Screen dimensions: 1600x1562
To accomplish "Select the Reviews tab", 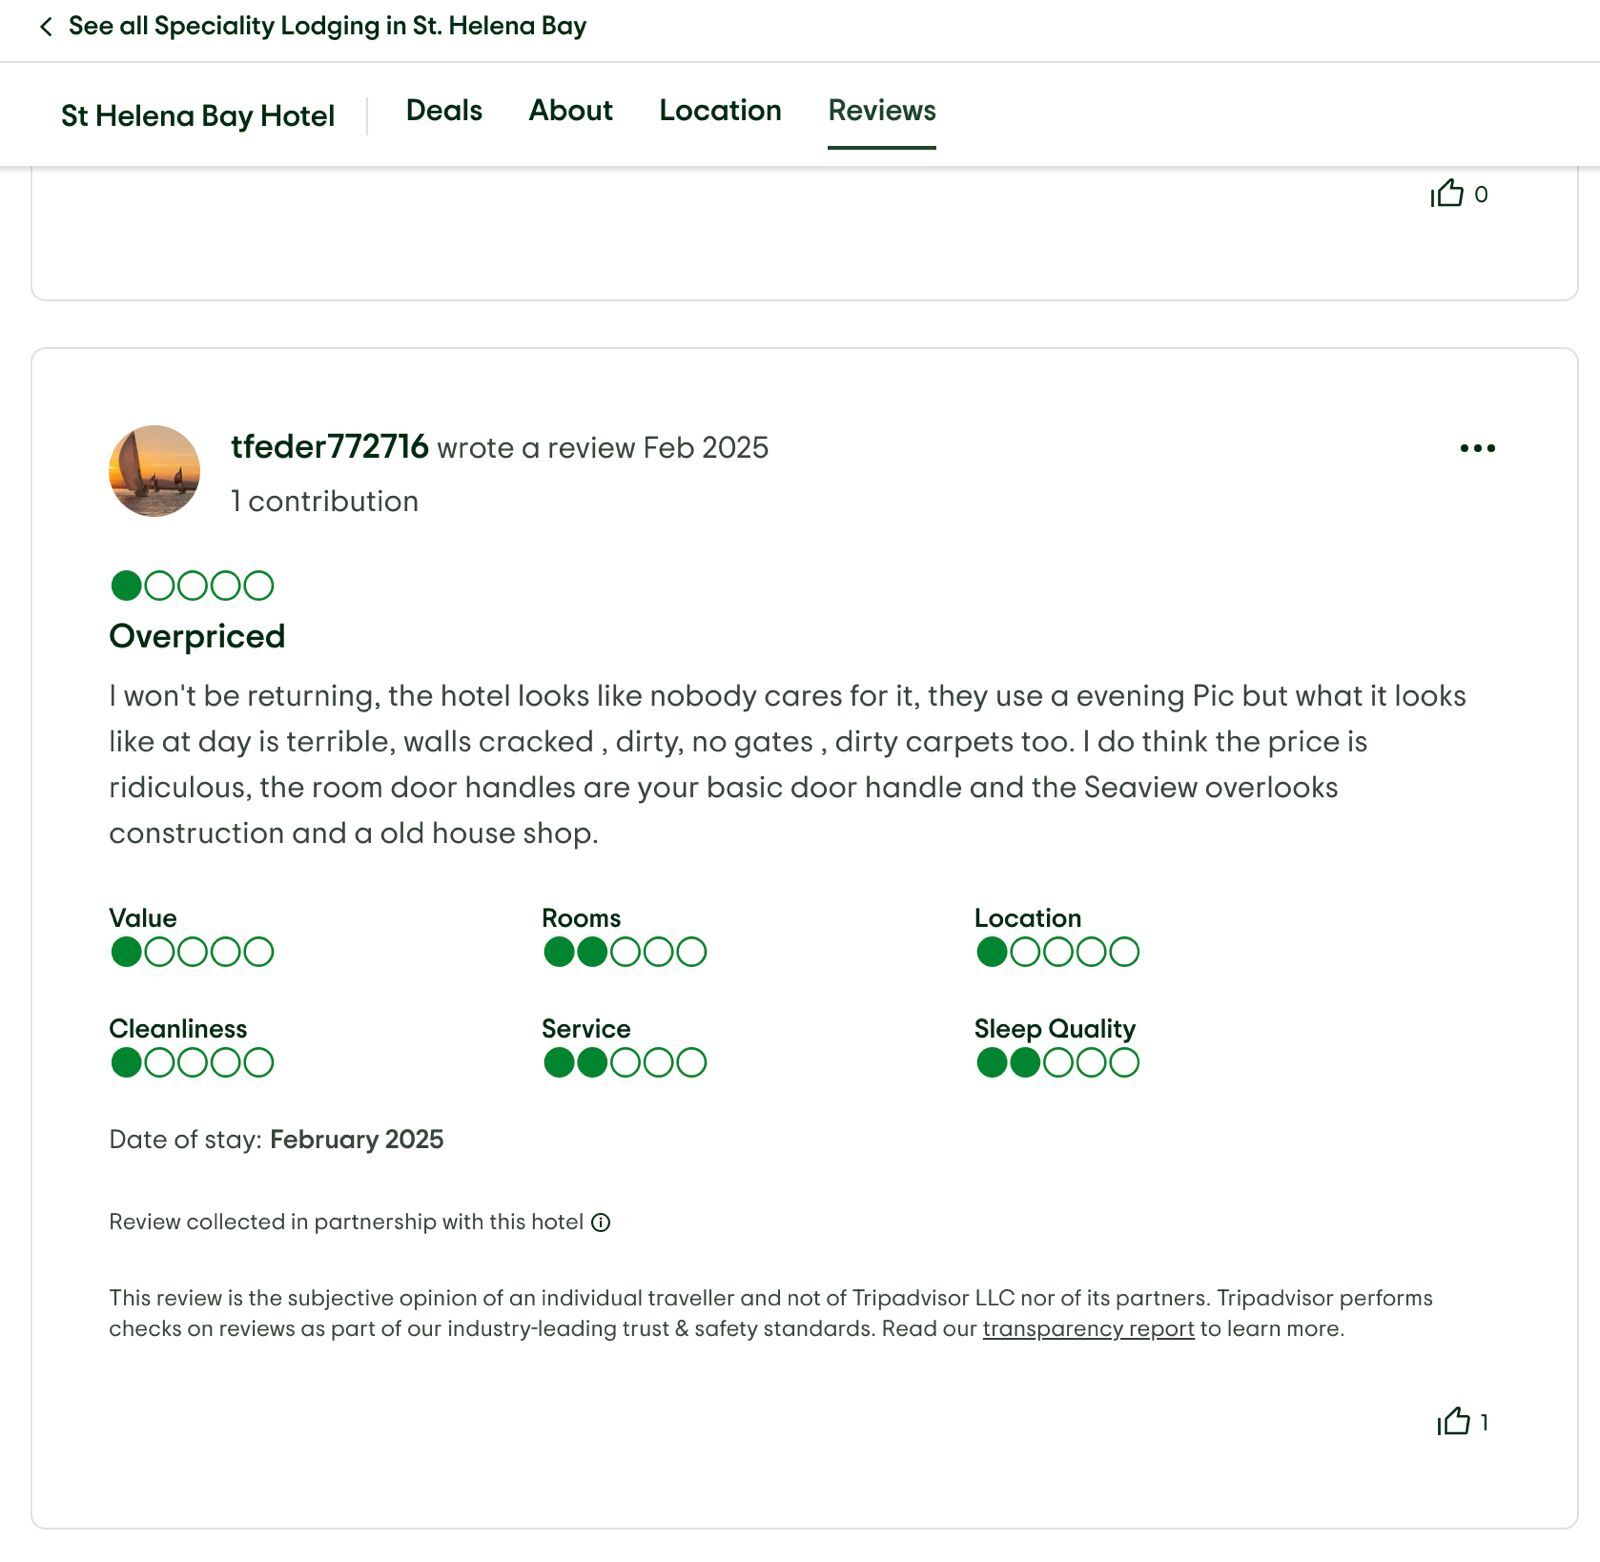I will pos(881,110).
